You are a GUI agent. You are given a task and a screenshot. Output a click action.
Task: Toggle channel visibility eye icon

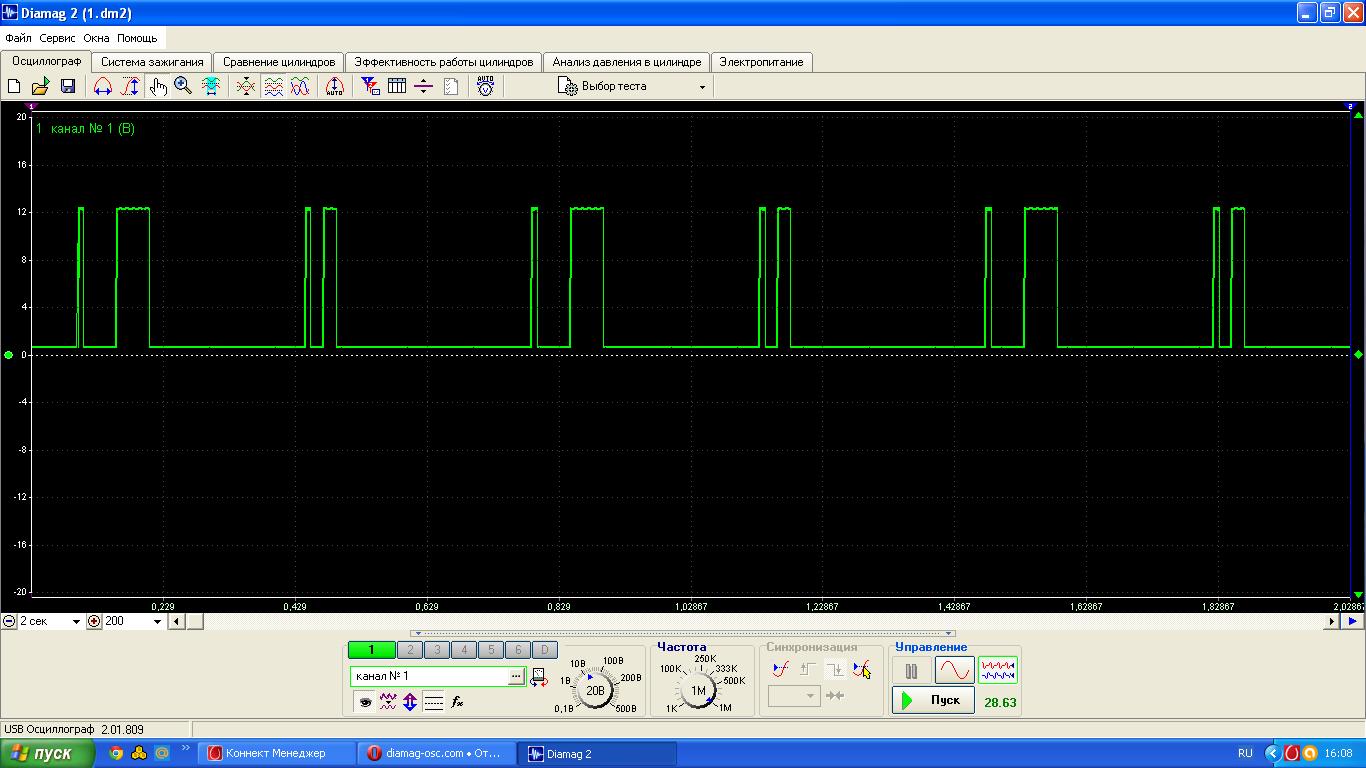coord(365,702)
